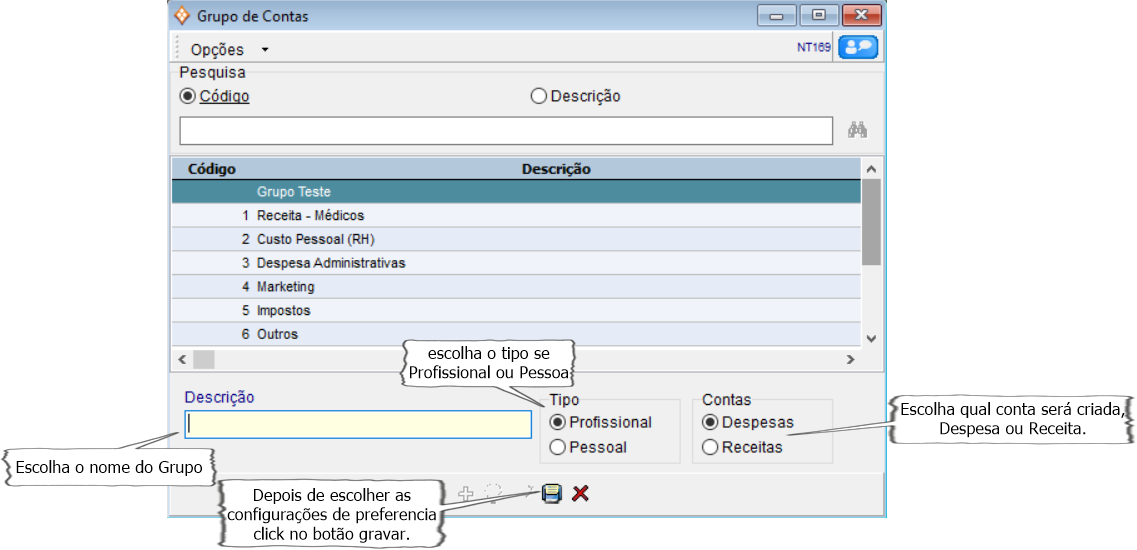1137x550 pixels.
Task: Click the Código column header
Action: coord(212,169)
